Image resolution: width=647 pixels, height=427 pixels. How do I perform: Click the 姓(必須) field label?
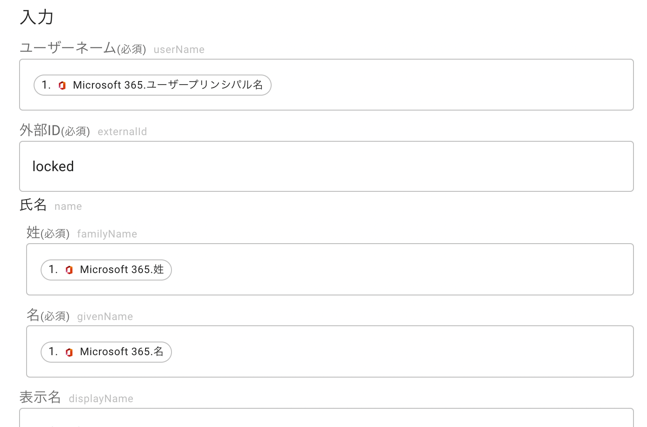(x=48, y=233)
